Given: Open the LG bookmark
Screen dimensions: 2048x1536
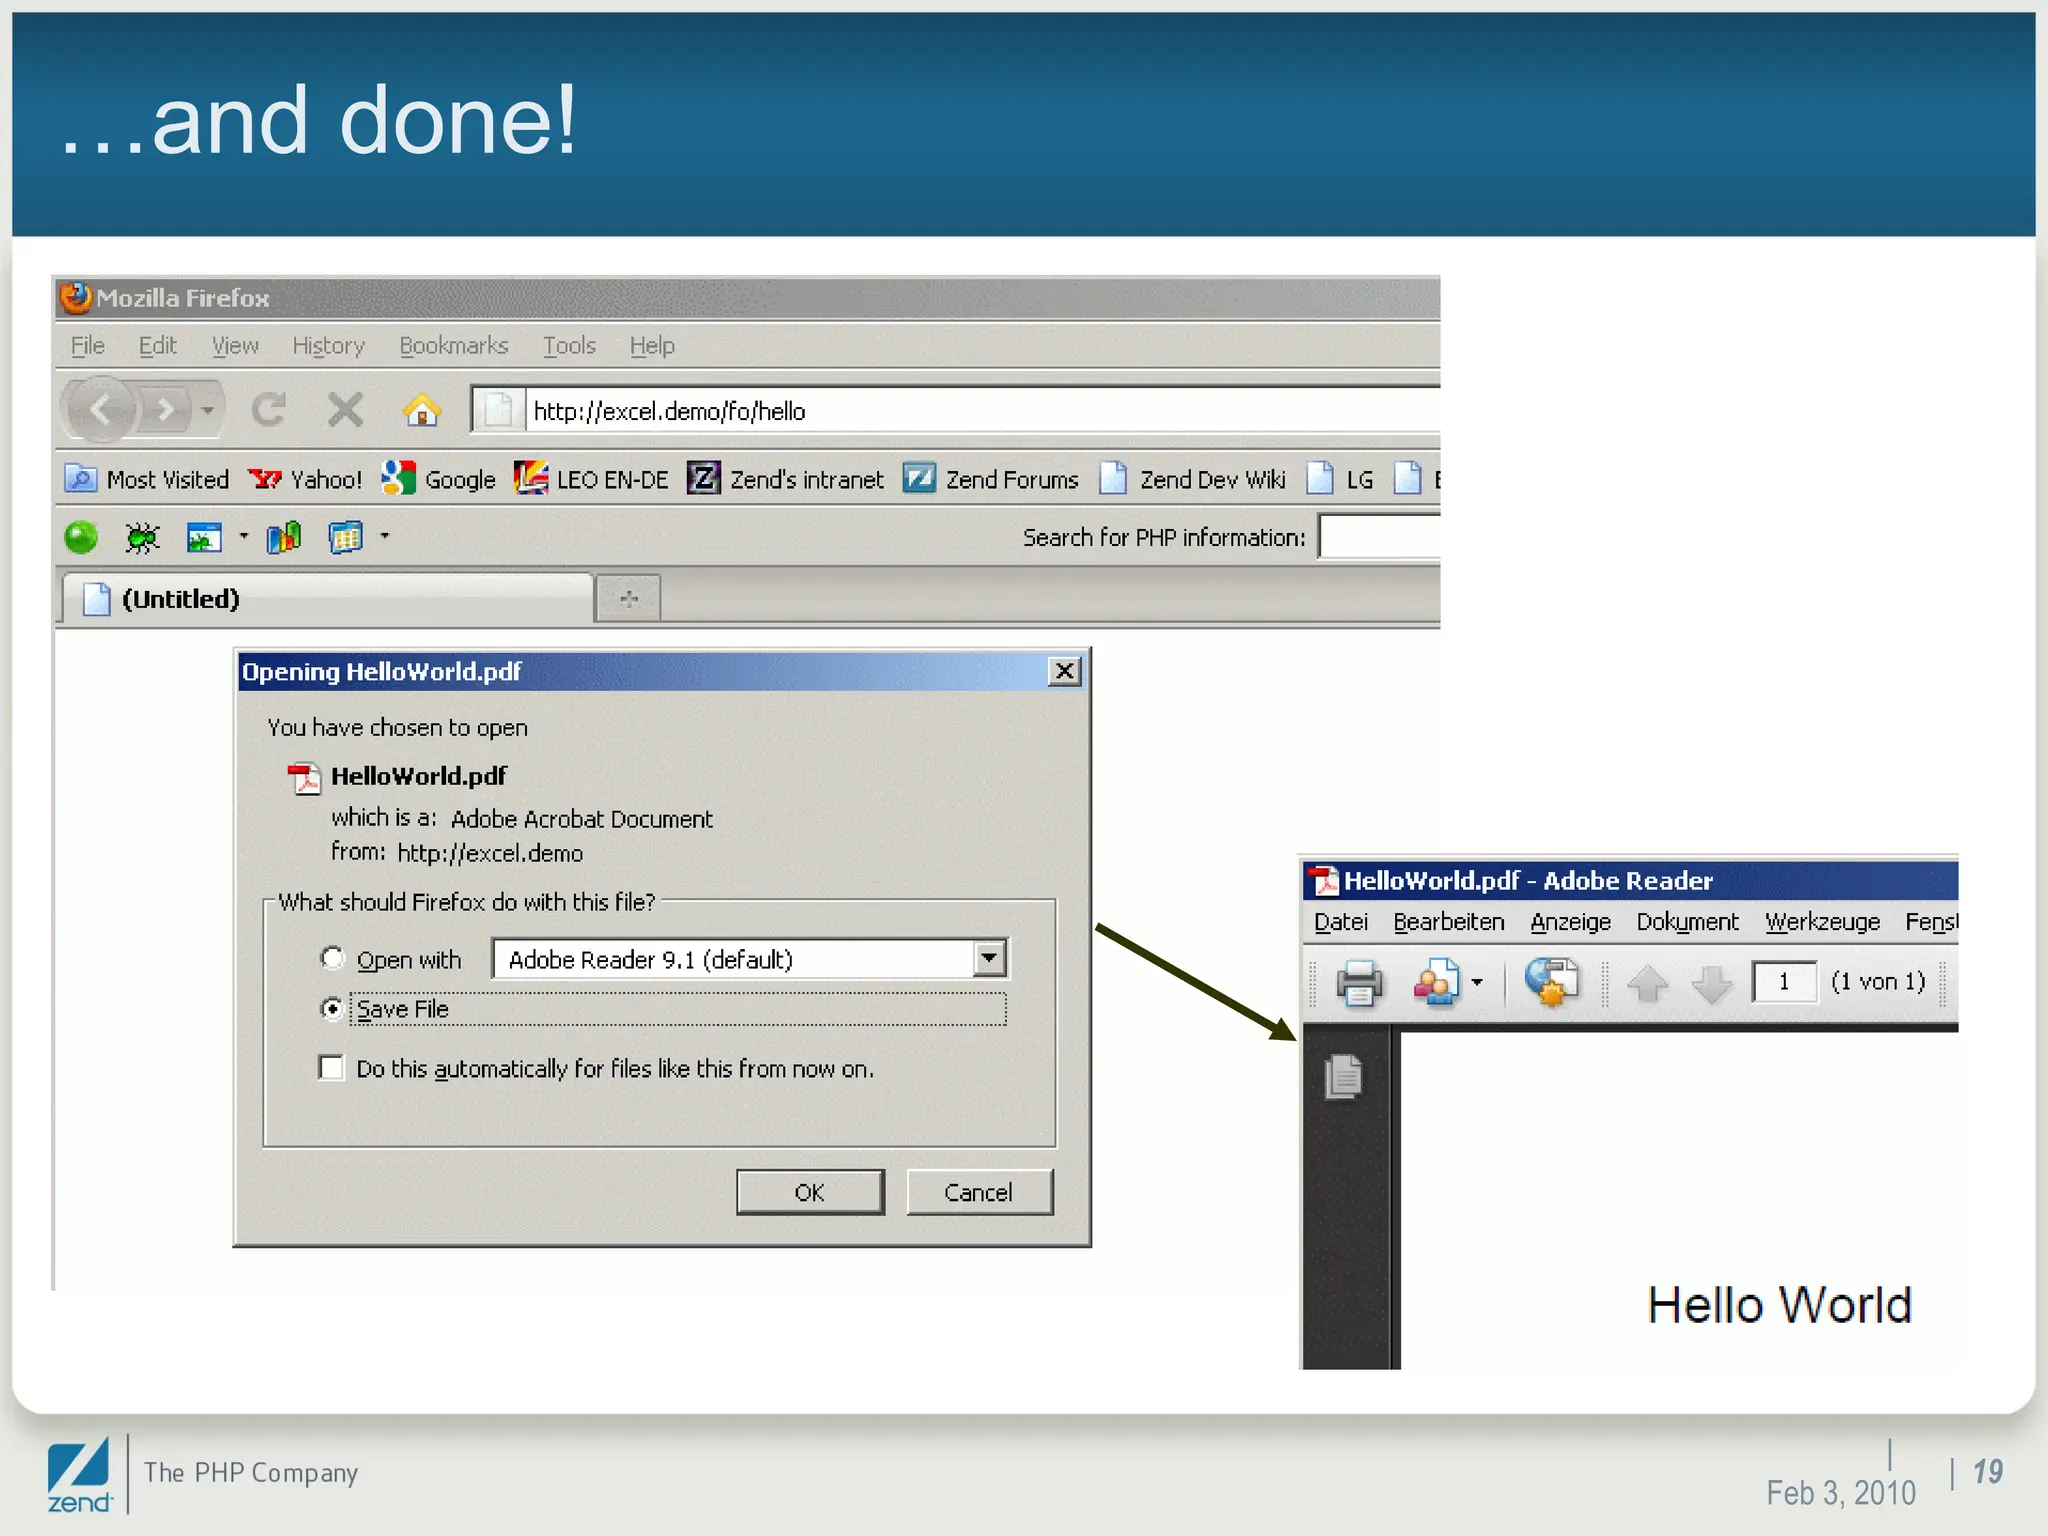Looking at the screenshot, I should [1340, 480].
